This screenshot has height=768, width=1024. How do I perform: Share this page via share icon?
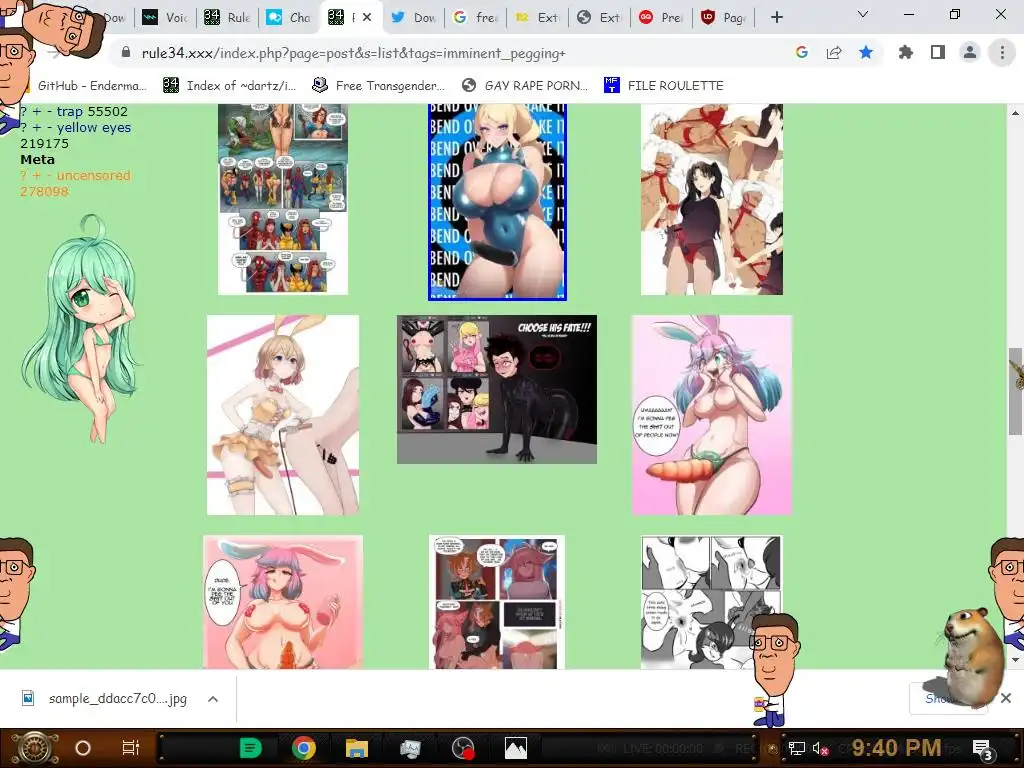click(x=834, y=53)
